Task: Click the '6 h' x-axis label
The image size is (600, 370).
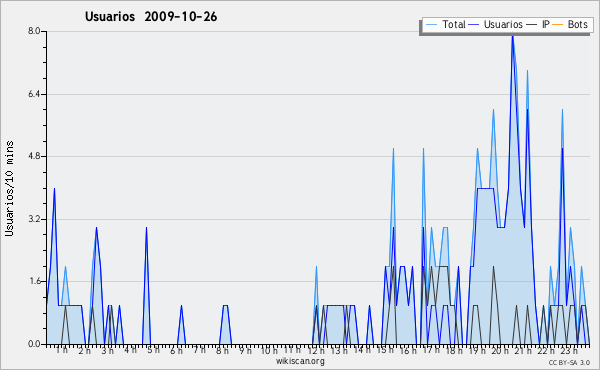Action: [176, 350]
